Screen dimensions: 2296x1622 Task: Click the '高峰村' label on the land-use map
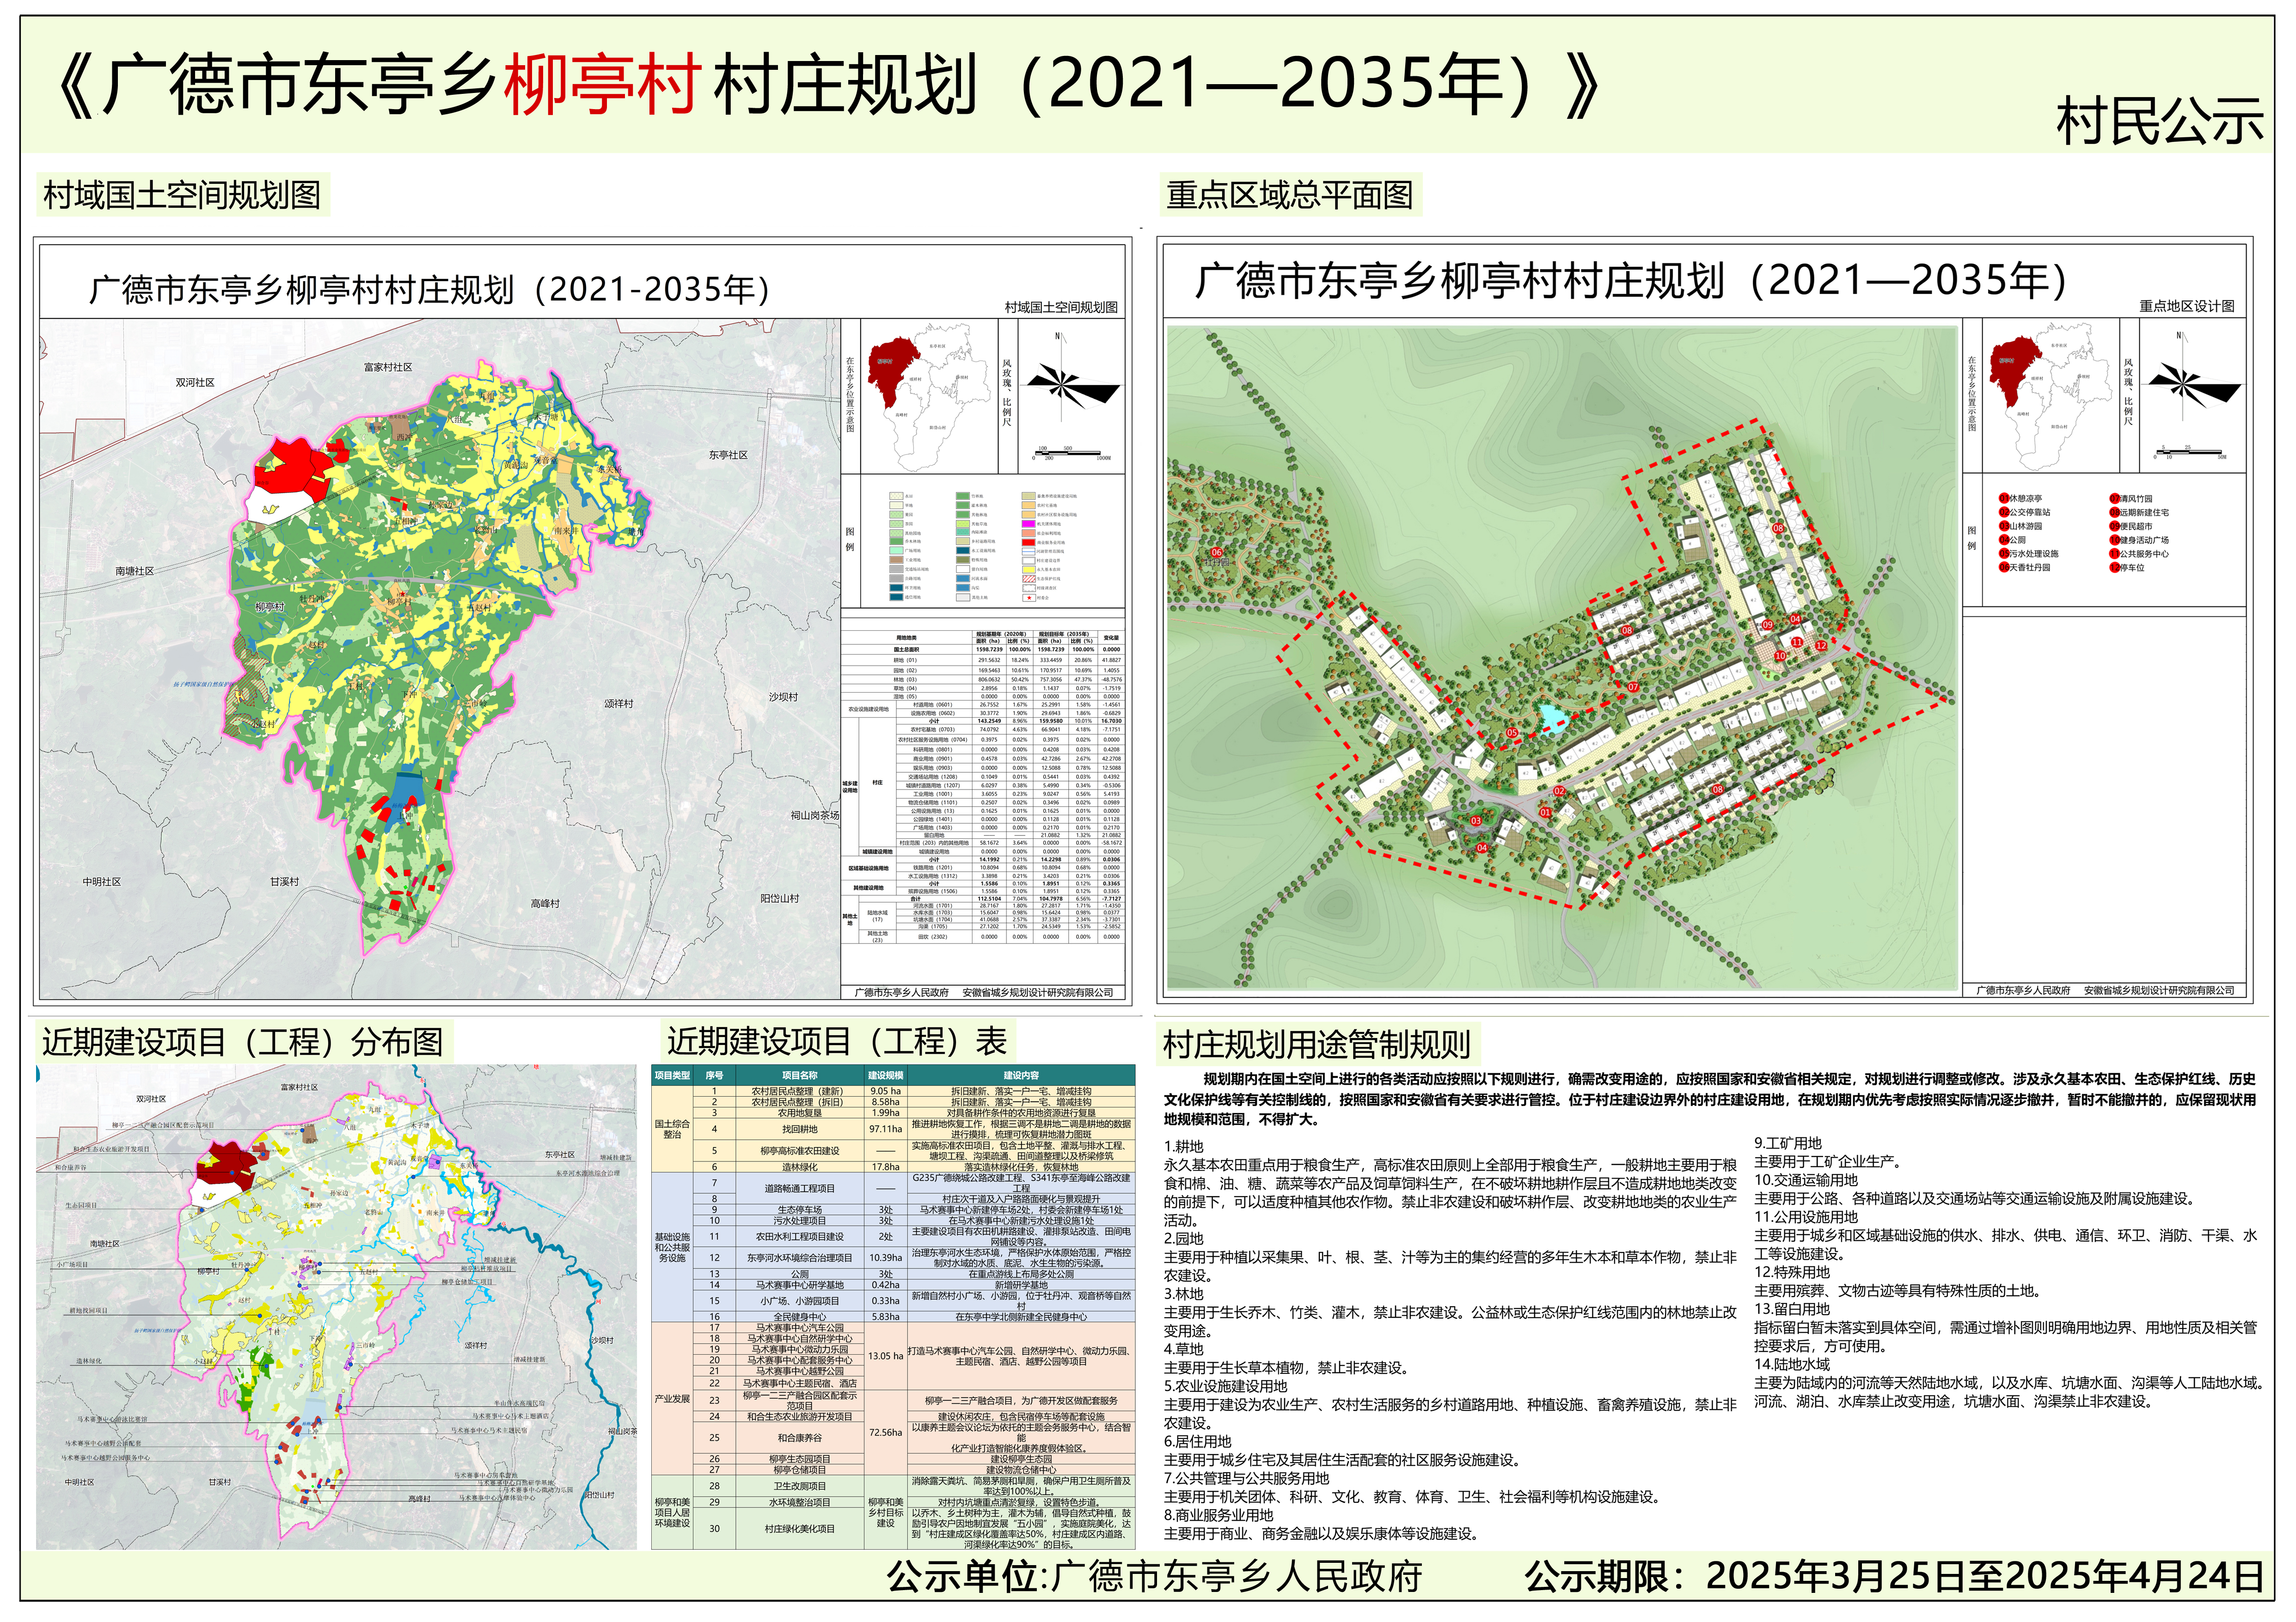click(545, 903)
